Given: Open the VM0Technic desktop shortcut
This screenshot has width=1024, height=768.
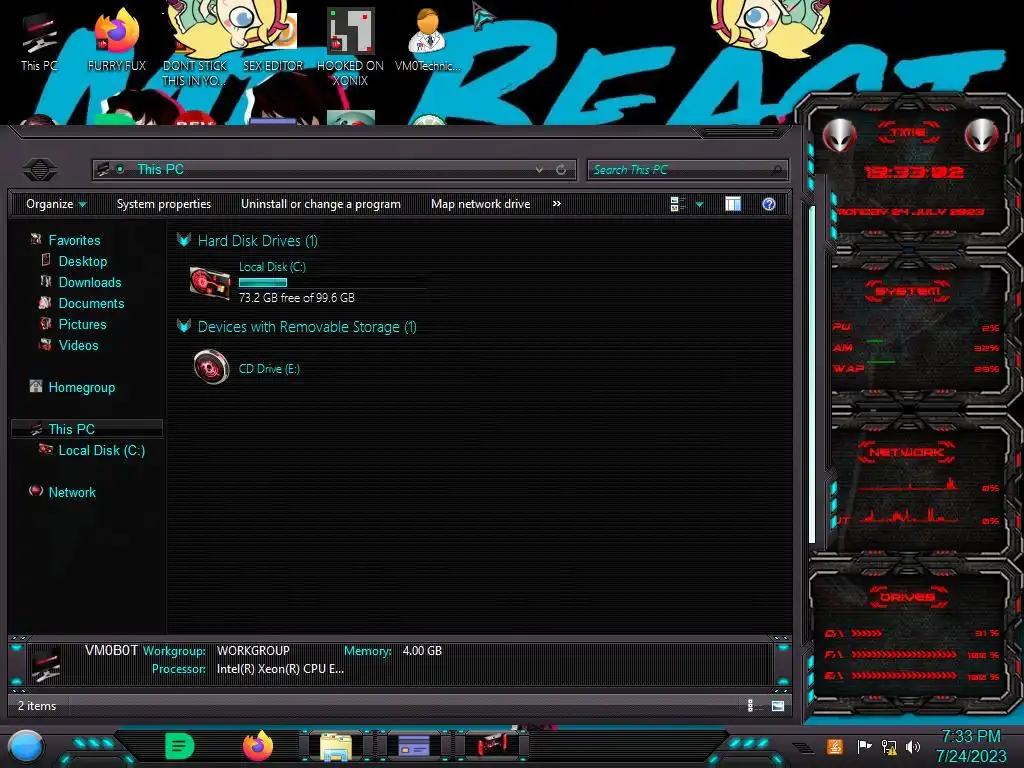Looking at the screenshot, I should (x=428, y=42).
